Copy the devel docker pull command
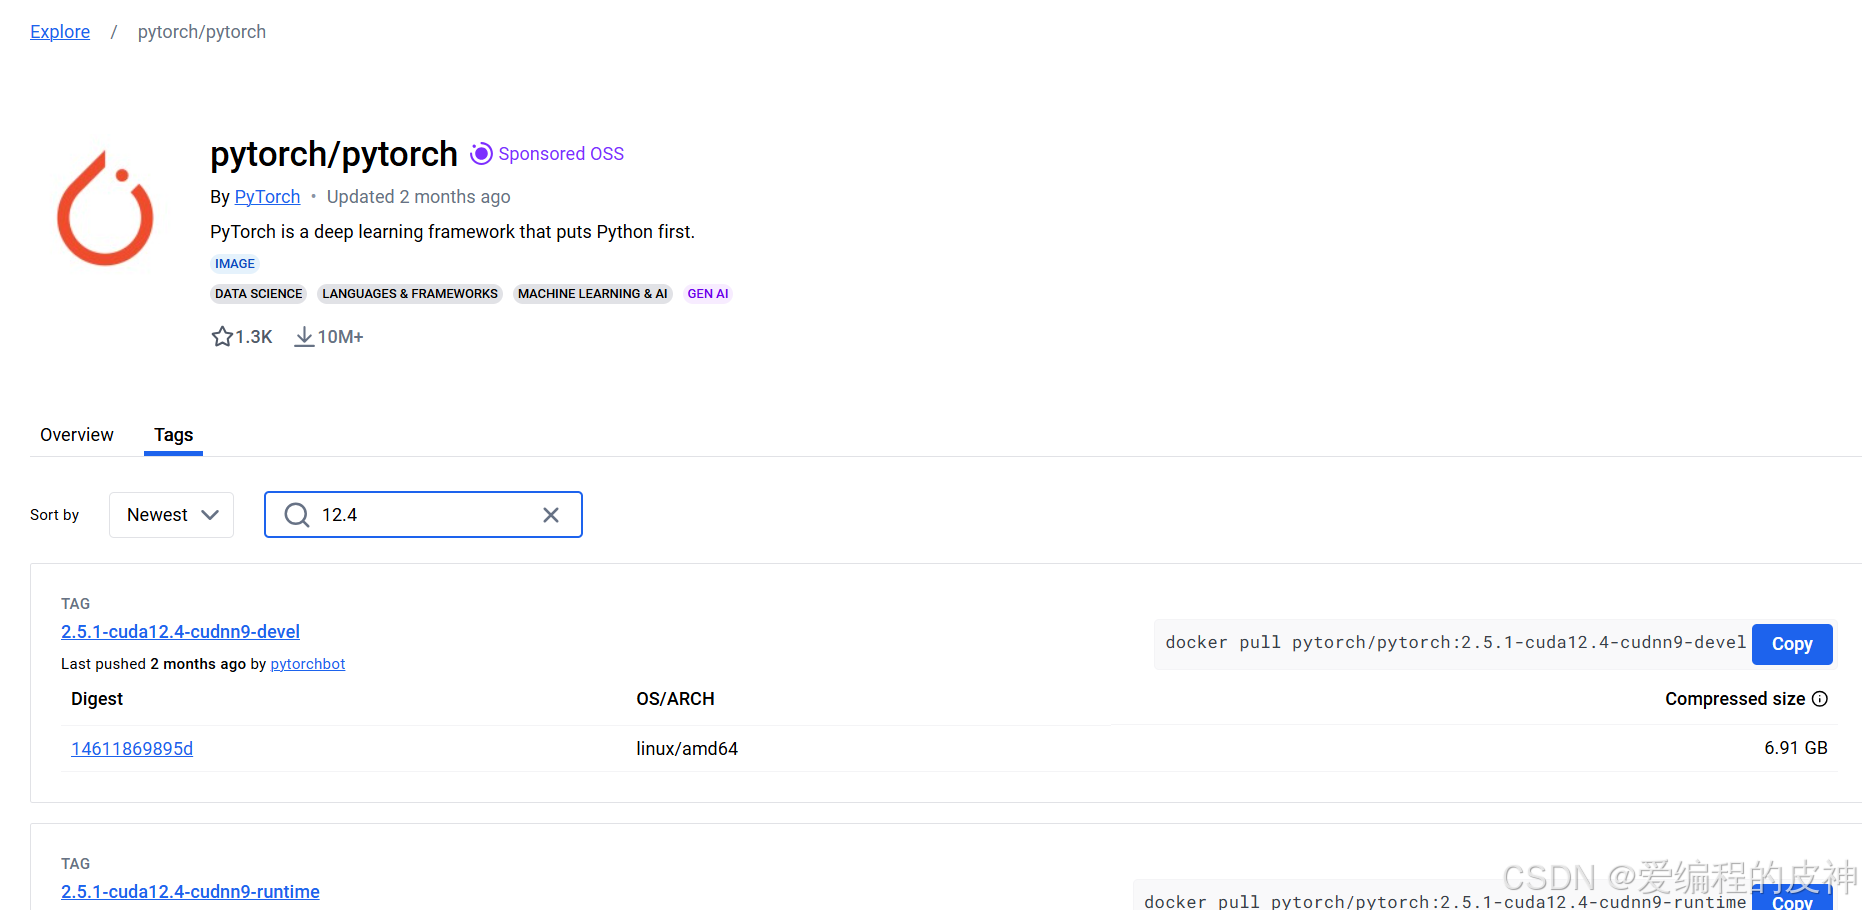This screenshot has height=910, width=1862. [1792, 644]
